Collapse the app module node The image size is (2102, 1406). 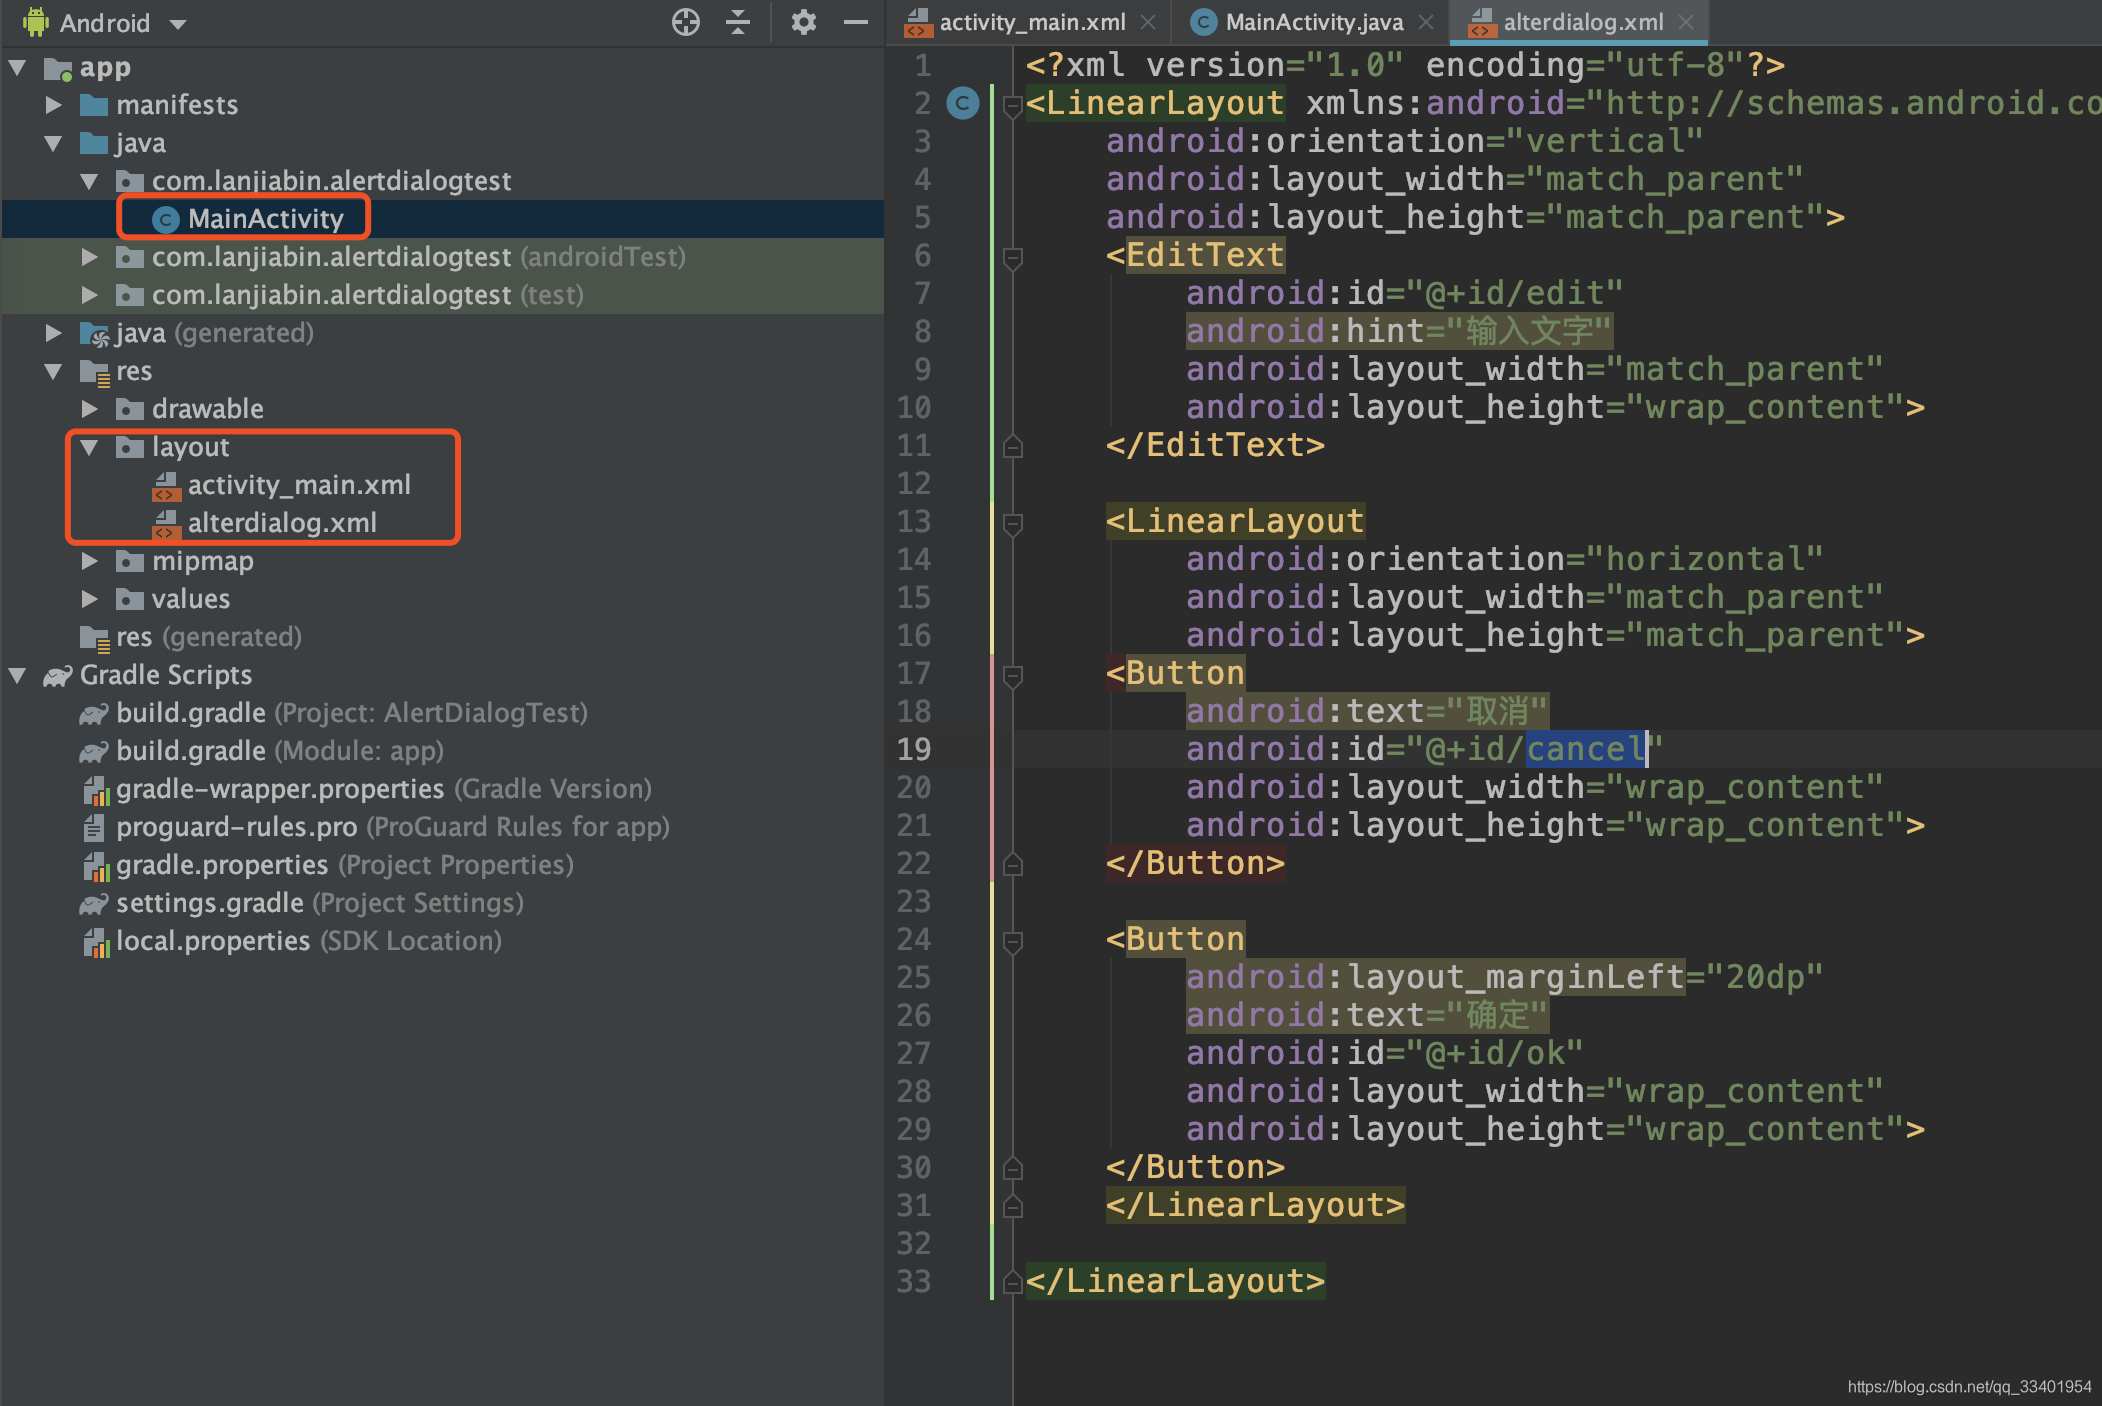click(18, 67)
